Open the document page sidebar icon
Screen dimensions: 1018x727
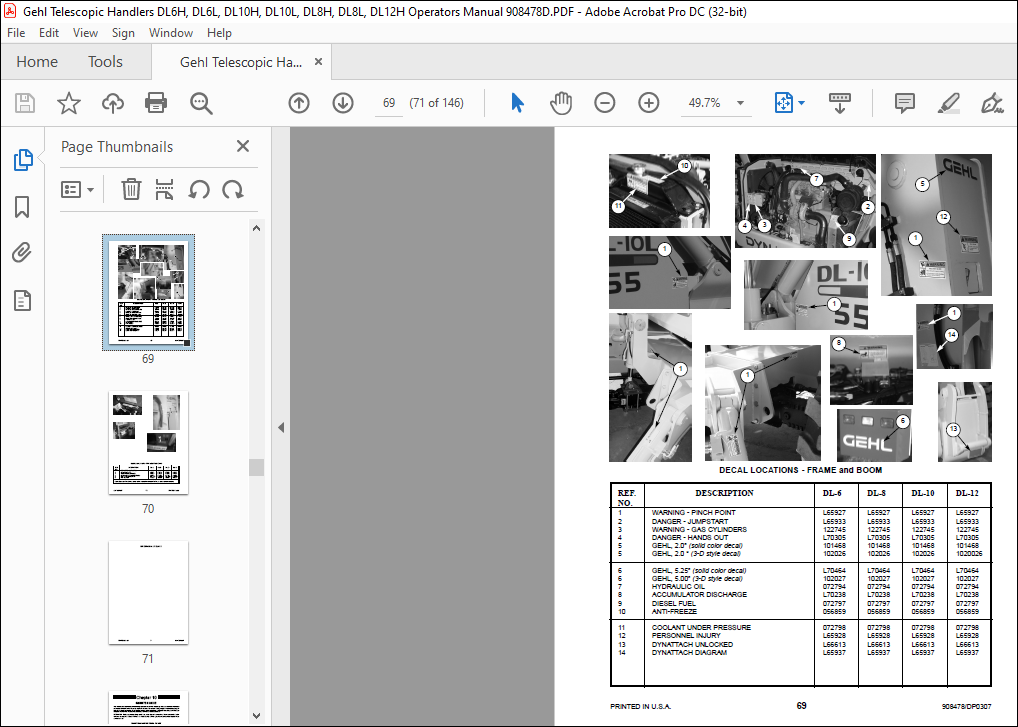point(22,301)
